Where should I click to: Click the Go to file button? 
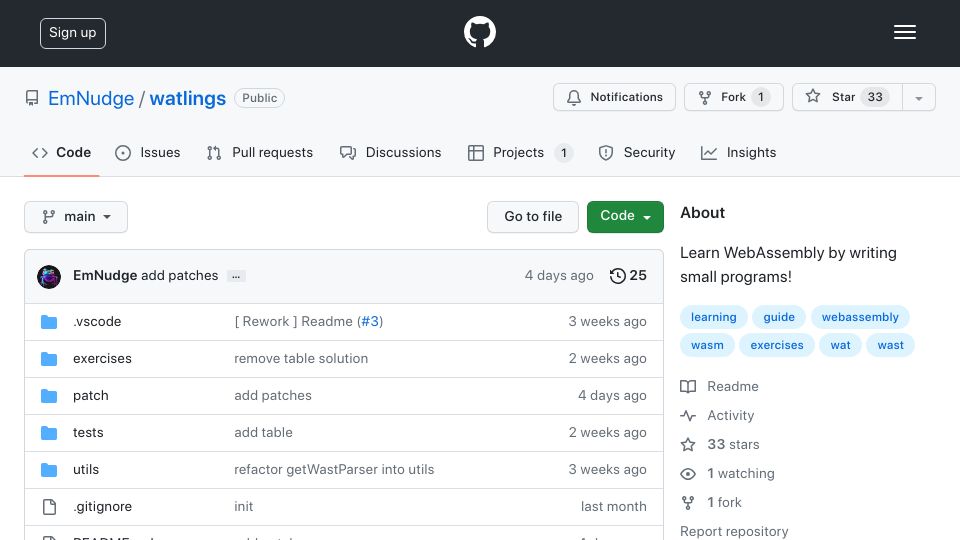click(x=533, y=217)
